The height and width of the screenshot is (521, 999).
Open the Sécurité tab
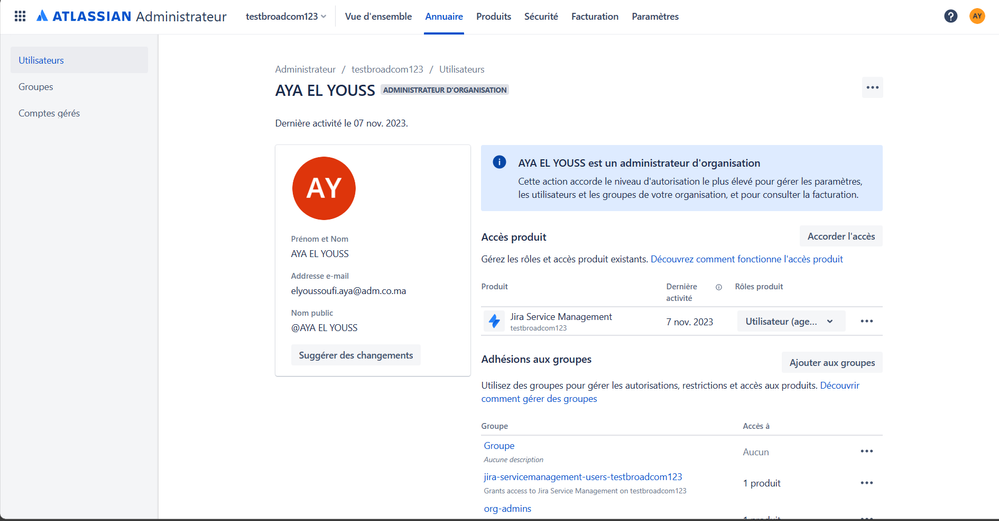pyautogui.click(x=541, y=17)
